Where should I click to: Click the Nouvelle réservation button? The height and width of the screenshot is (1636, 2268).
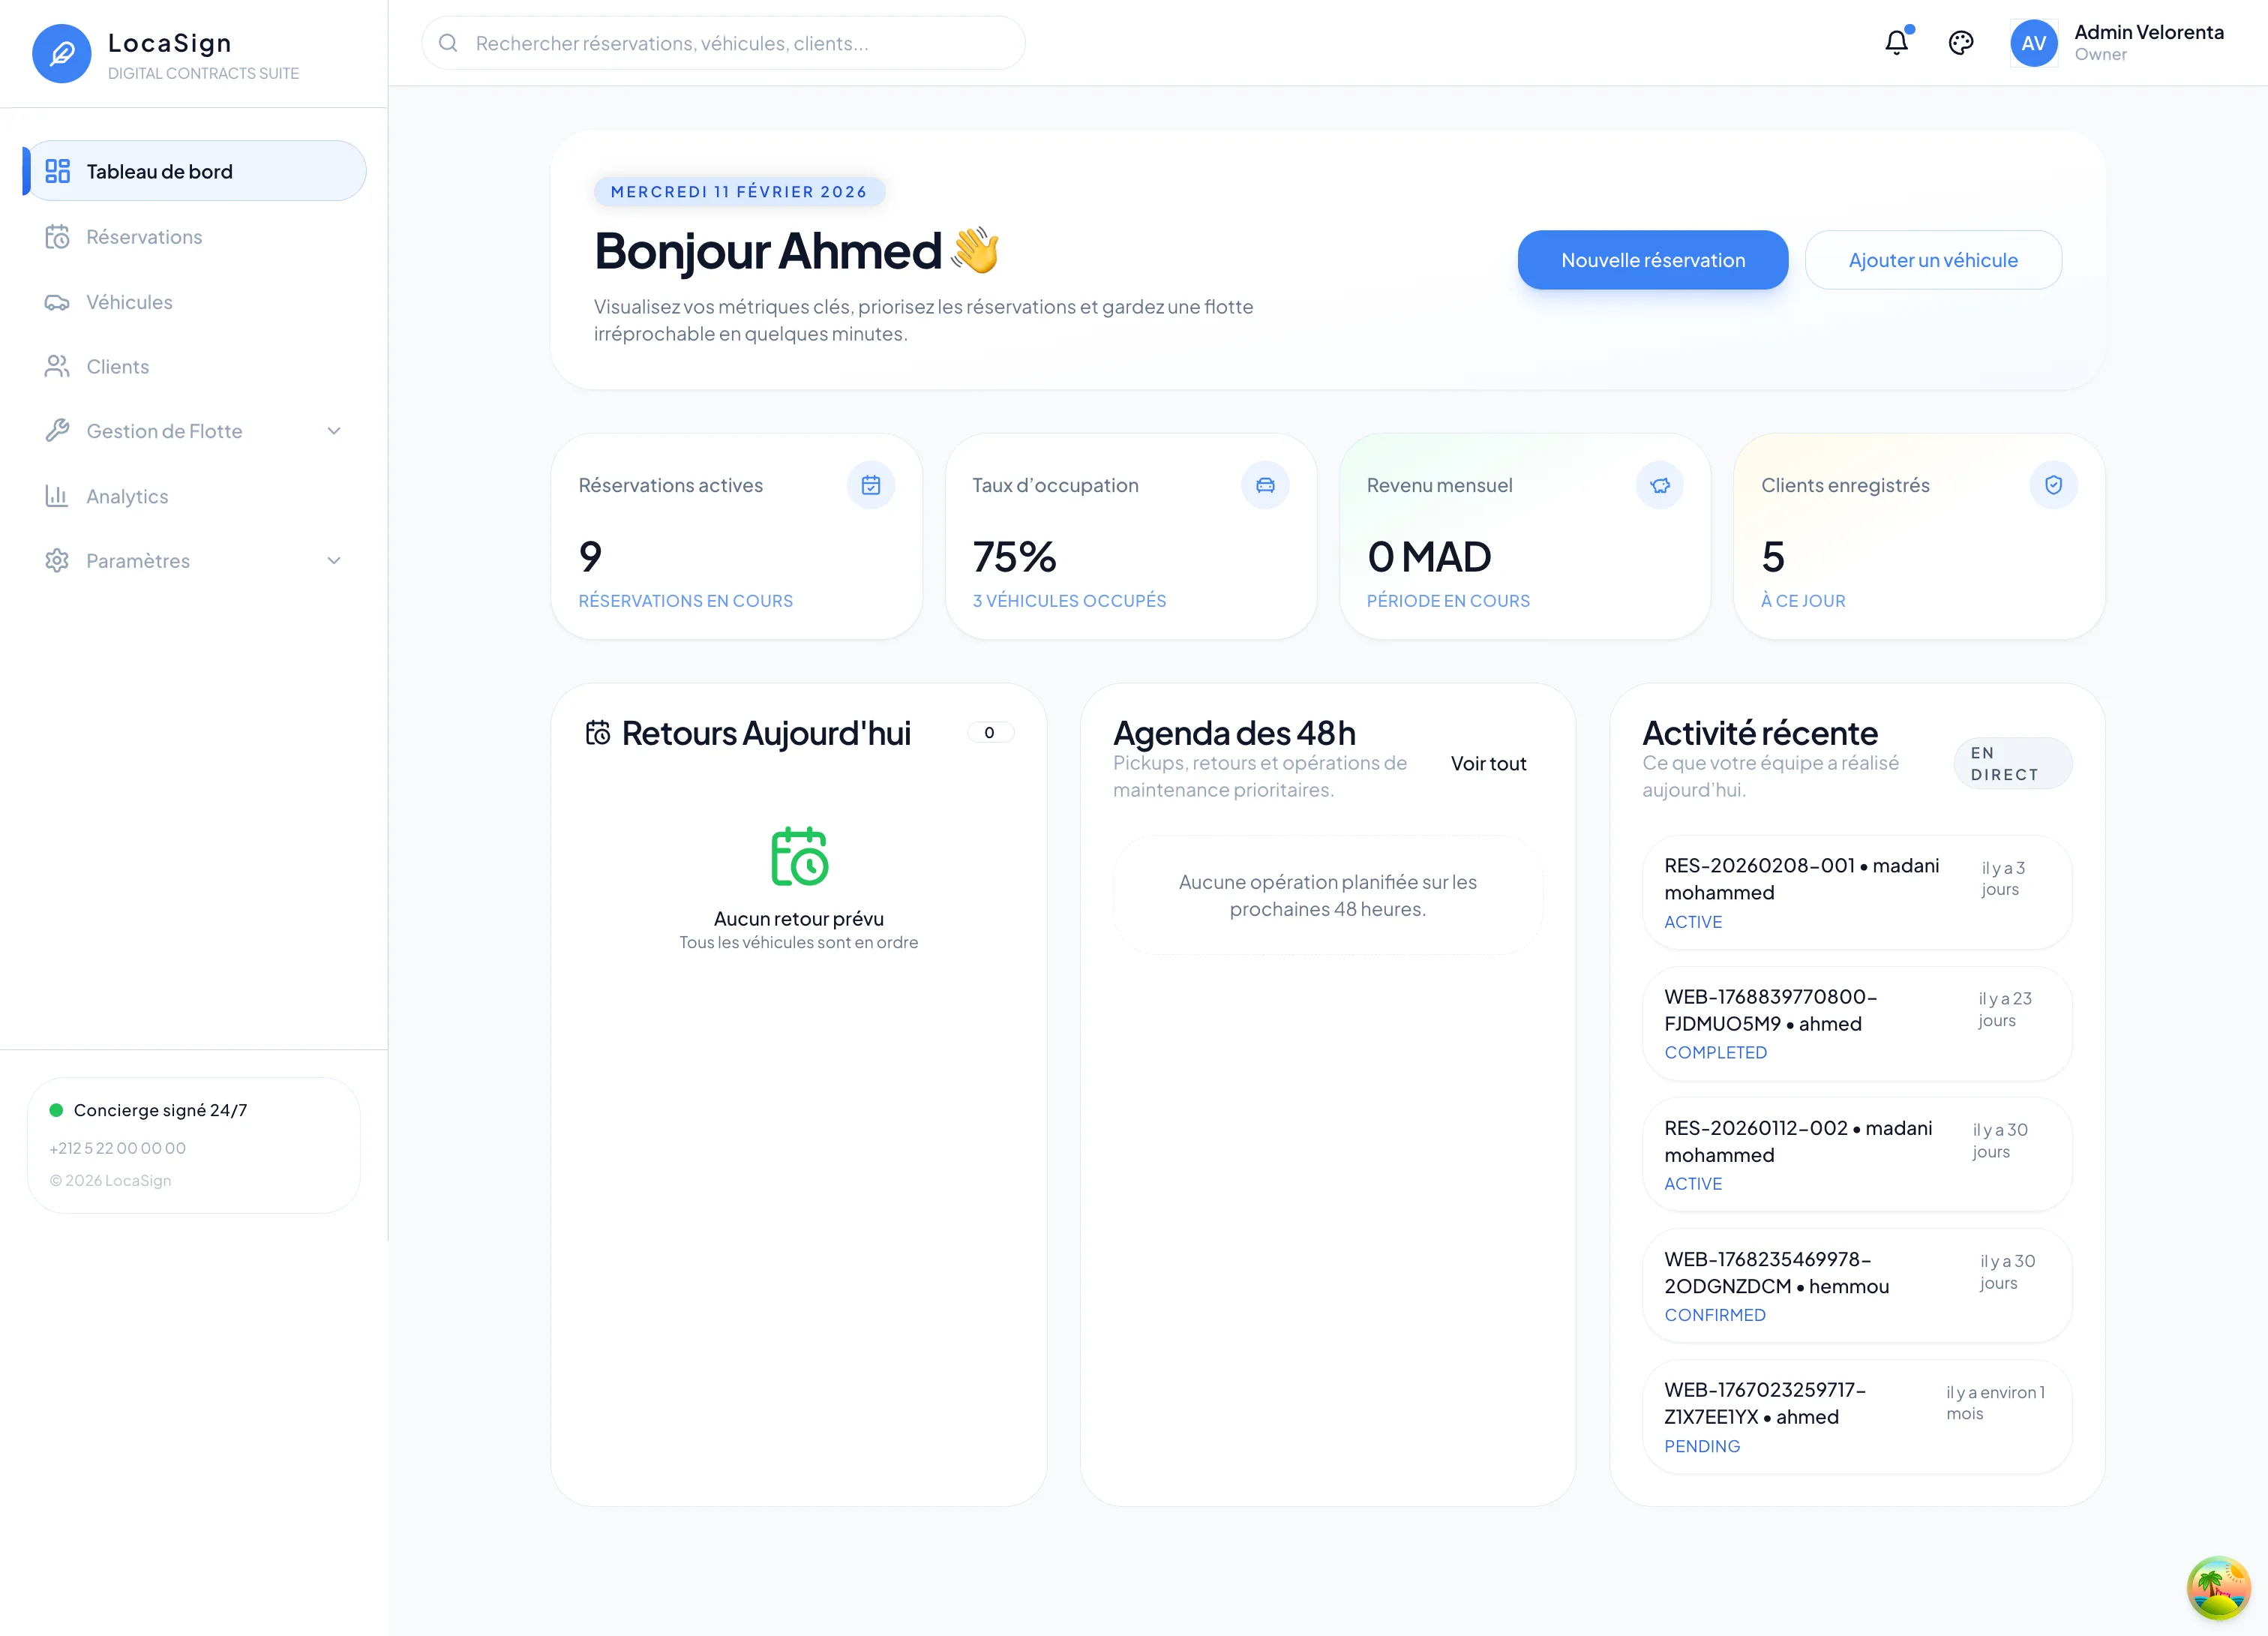1652,260
